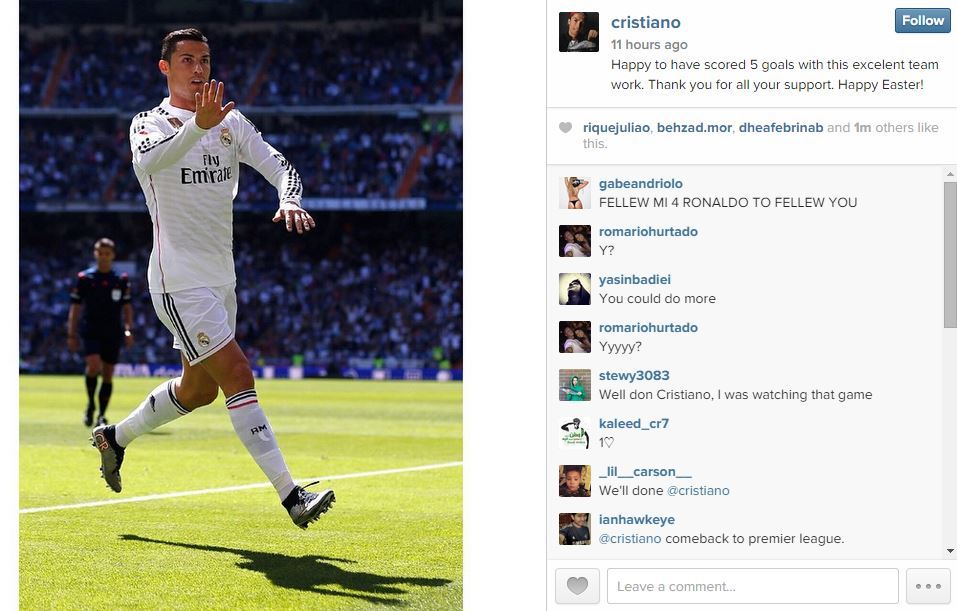The width and height of the screenshot is (957, 611).
Task: Click the heart like button beside the comment field
Action: [x=577, y=586]
